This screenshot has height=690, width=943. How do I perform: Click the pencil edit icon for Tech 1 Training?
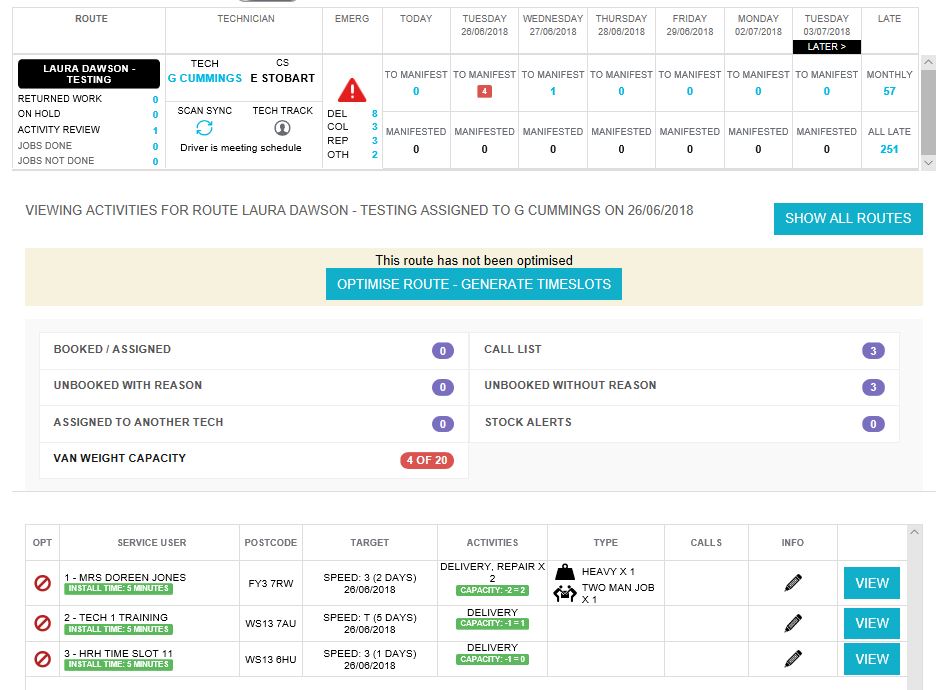pyautogui.click(x=793, y=623)
